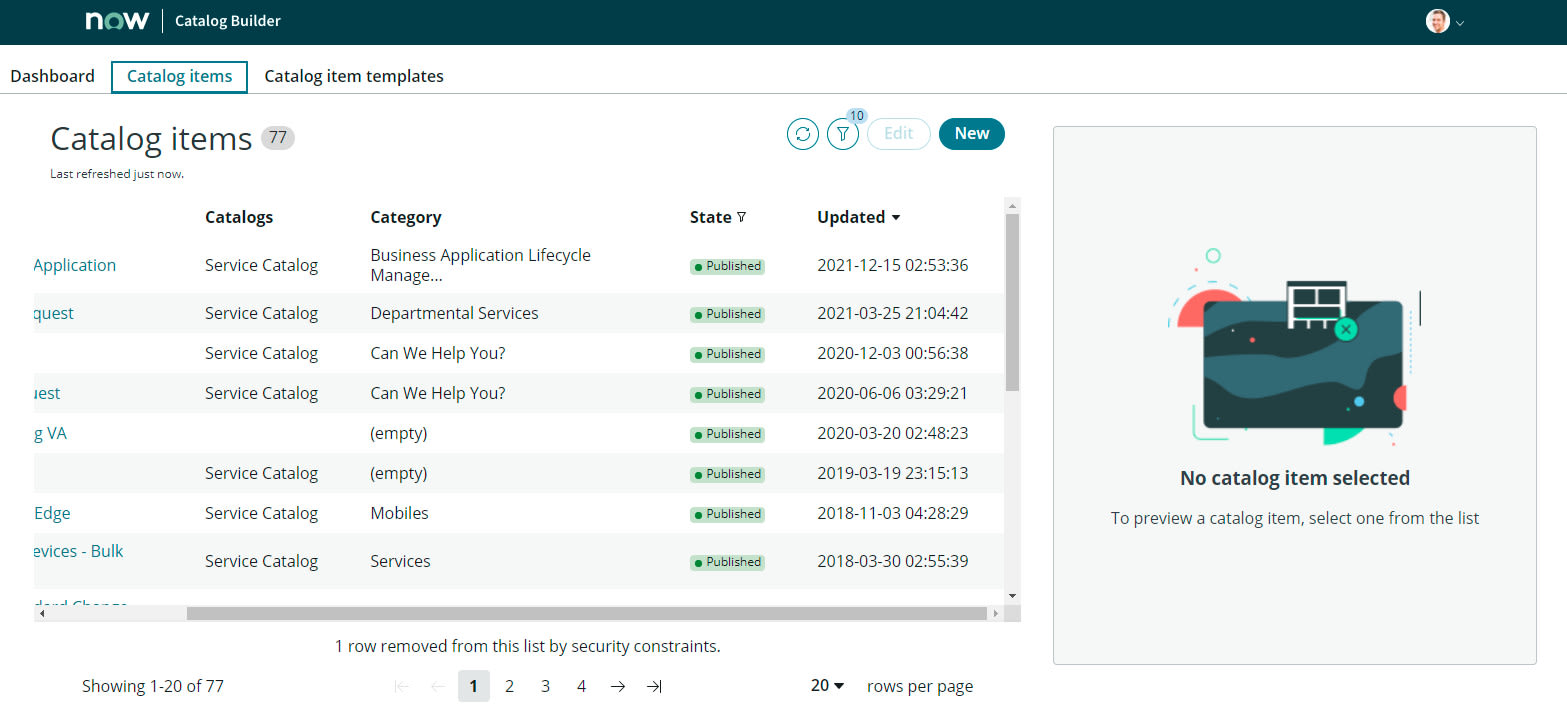The width and height of the screenshot is (1567, 706).
Task: Open the filter funnel icon
Action: [843, 134]
